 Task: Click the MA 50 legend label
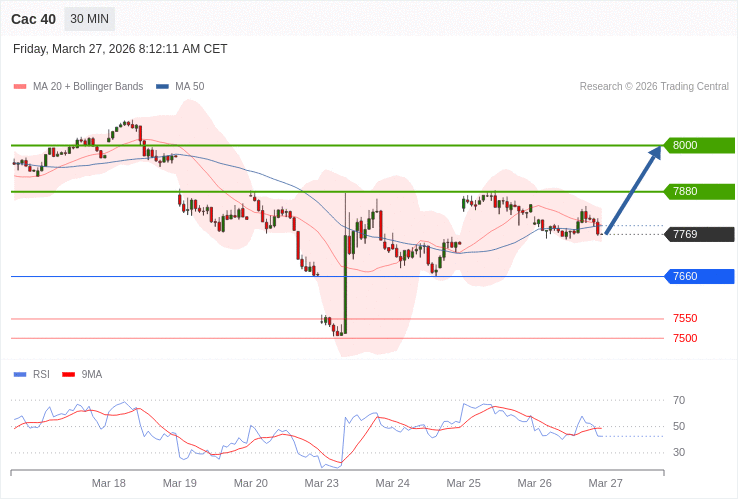tap(189, 87)
